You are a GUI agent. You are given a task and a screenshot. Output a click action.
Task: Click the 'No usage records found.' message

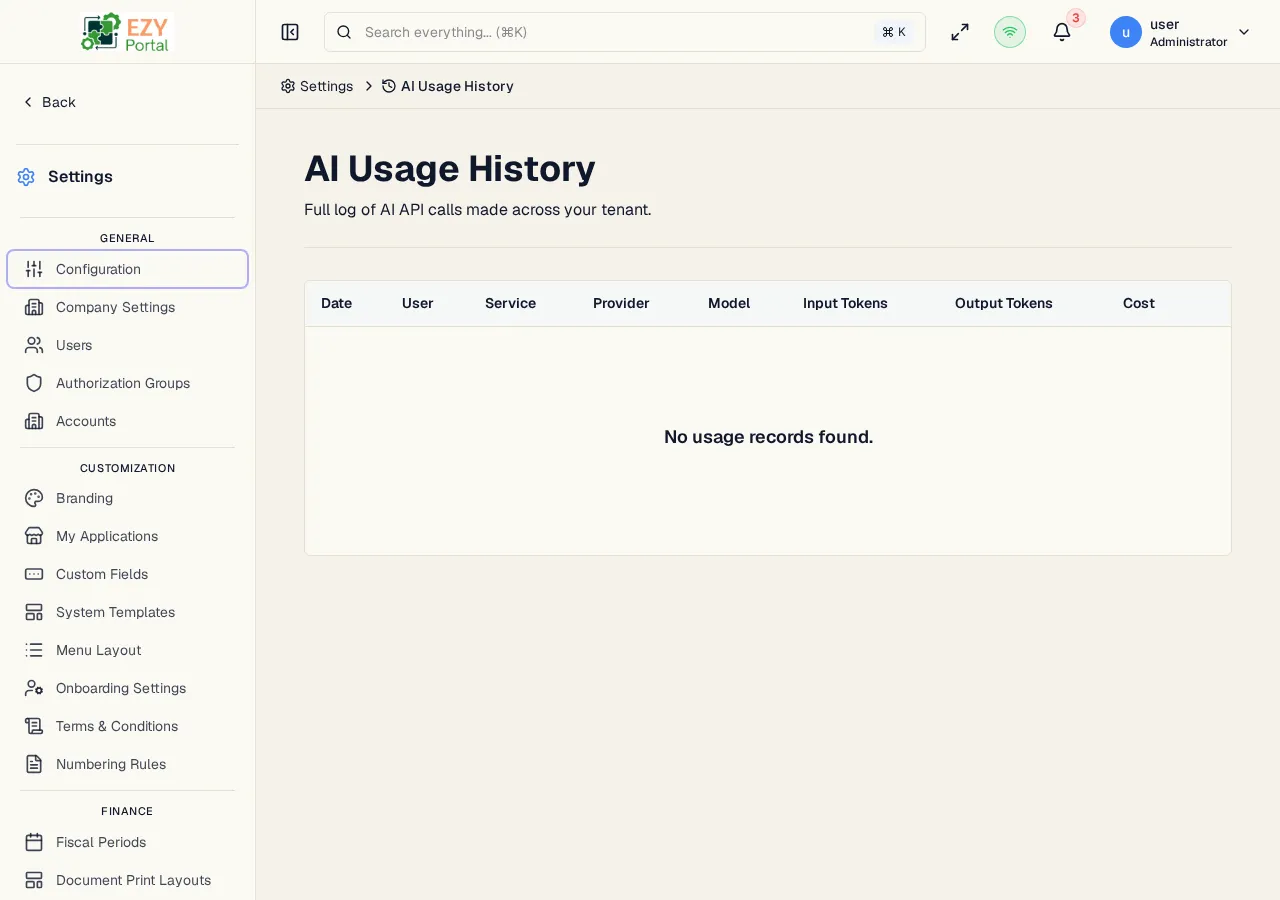[x=768, y=437]
